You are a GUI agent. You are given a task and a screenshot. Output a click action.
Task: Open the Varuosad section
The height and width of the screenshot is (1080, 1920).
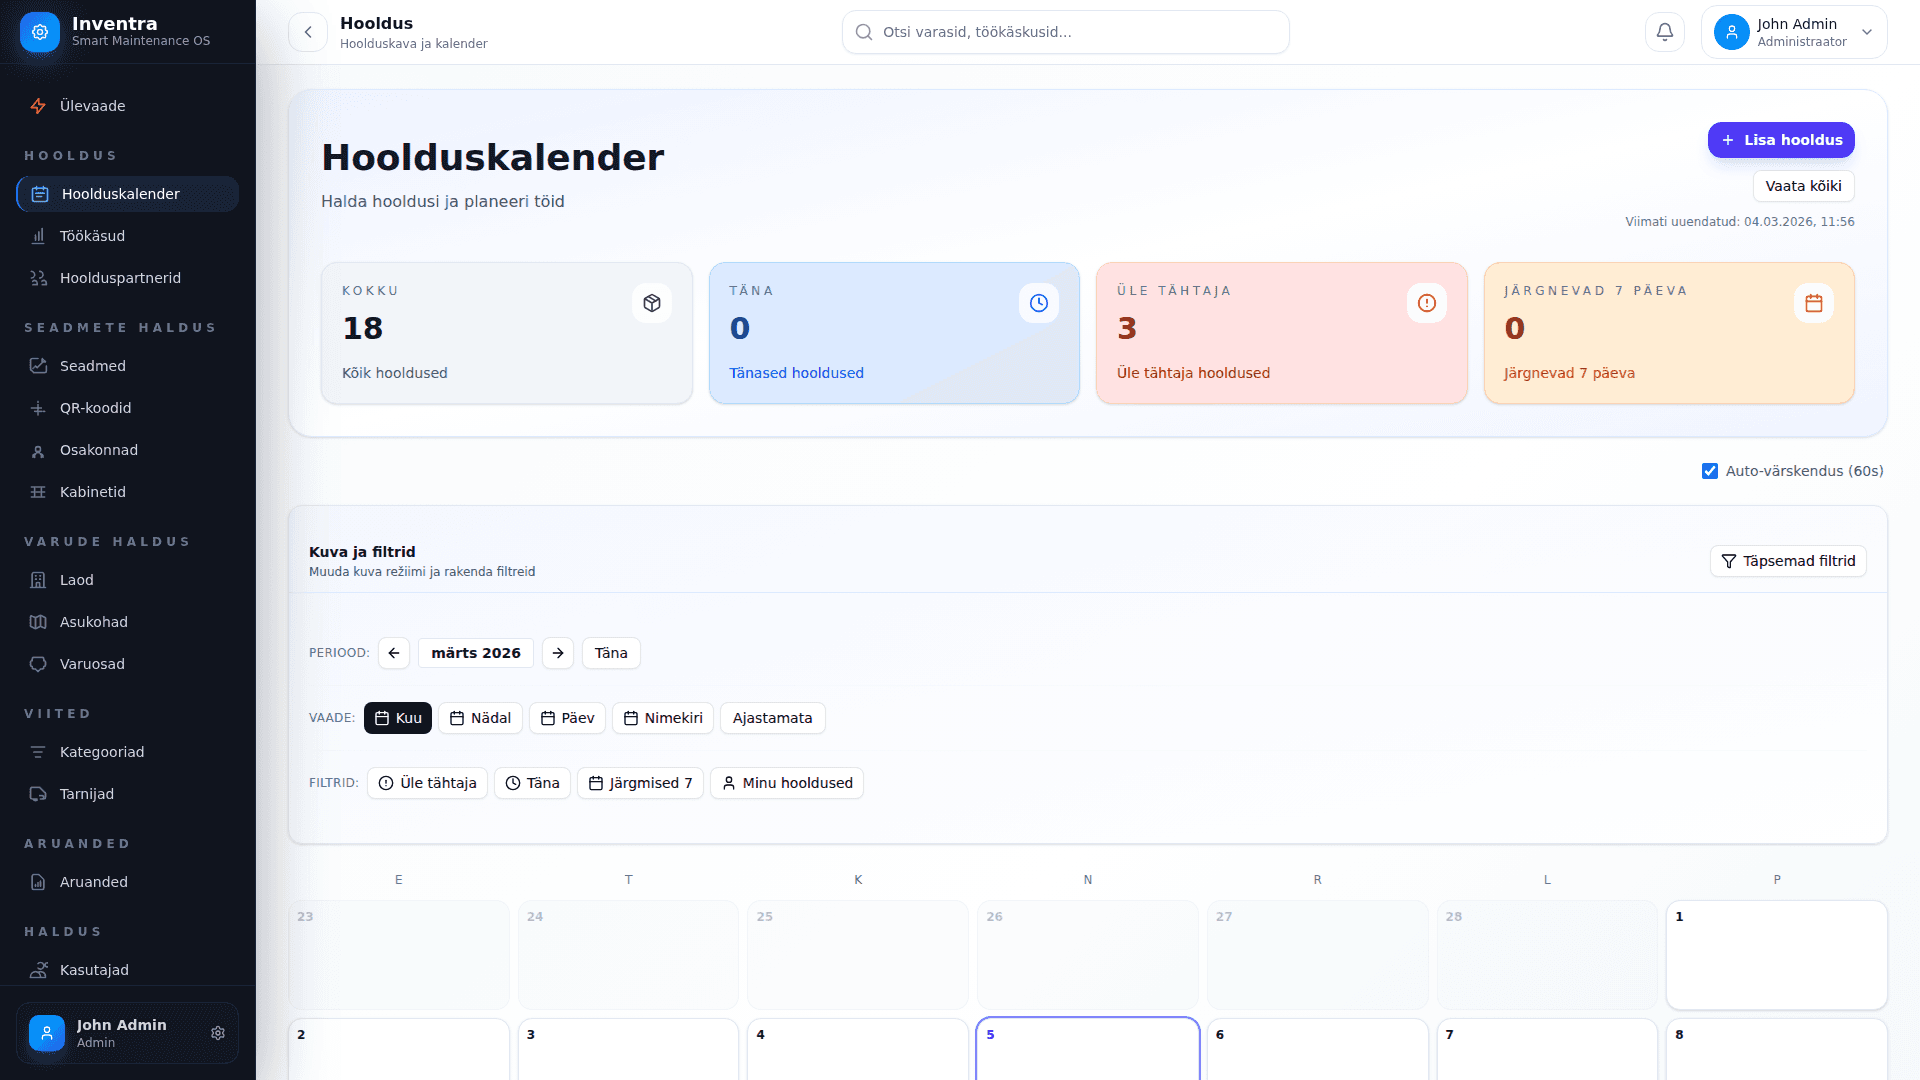[x=91, y=664]
